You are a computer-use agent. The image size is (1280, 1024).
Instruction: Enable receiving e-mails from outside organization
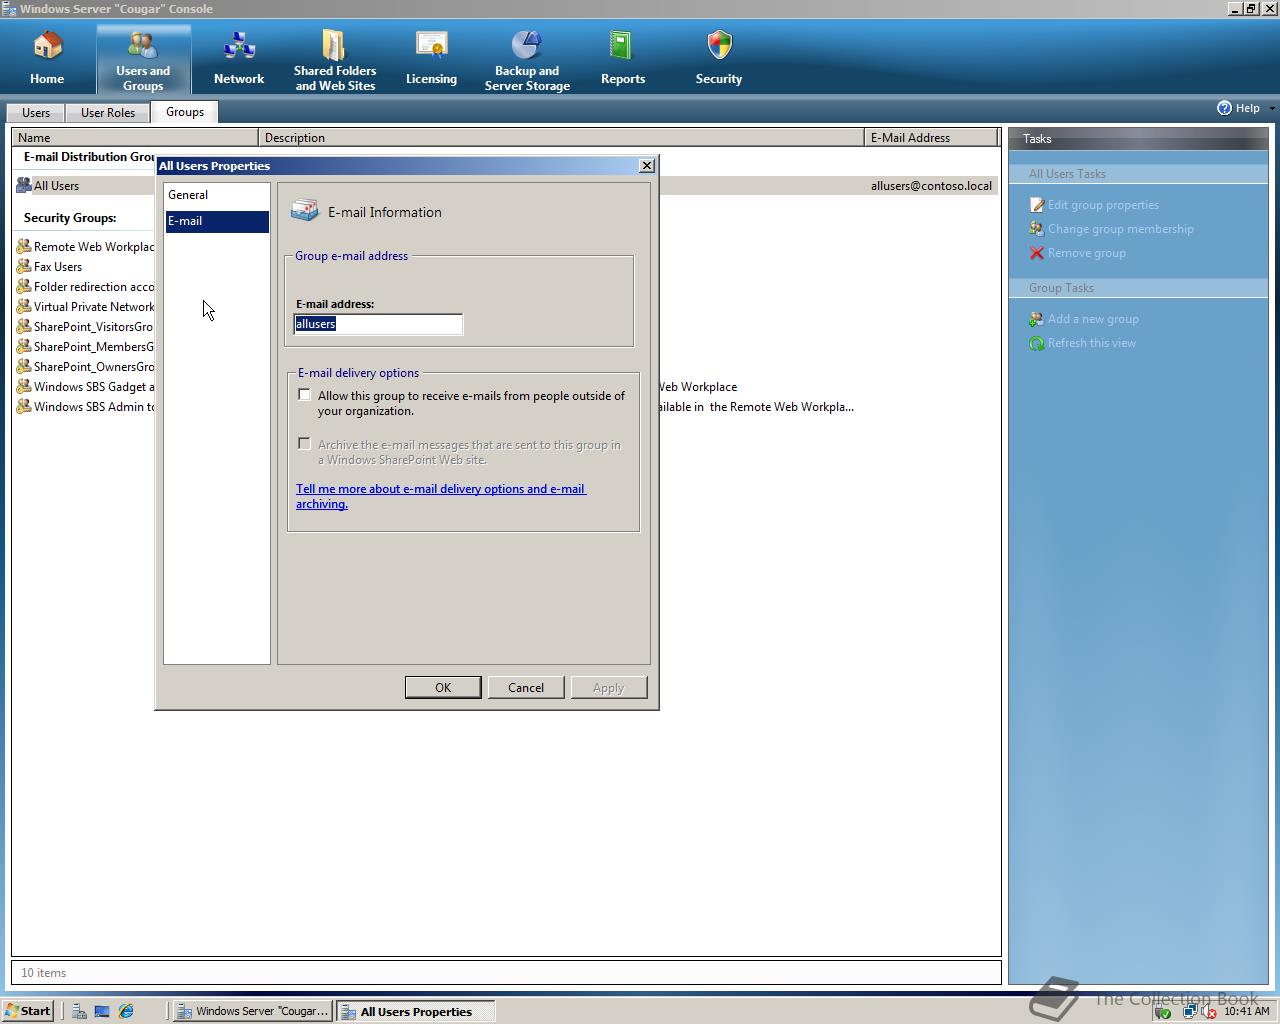click(304, 395)
